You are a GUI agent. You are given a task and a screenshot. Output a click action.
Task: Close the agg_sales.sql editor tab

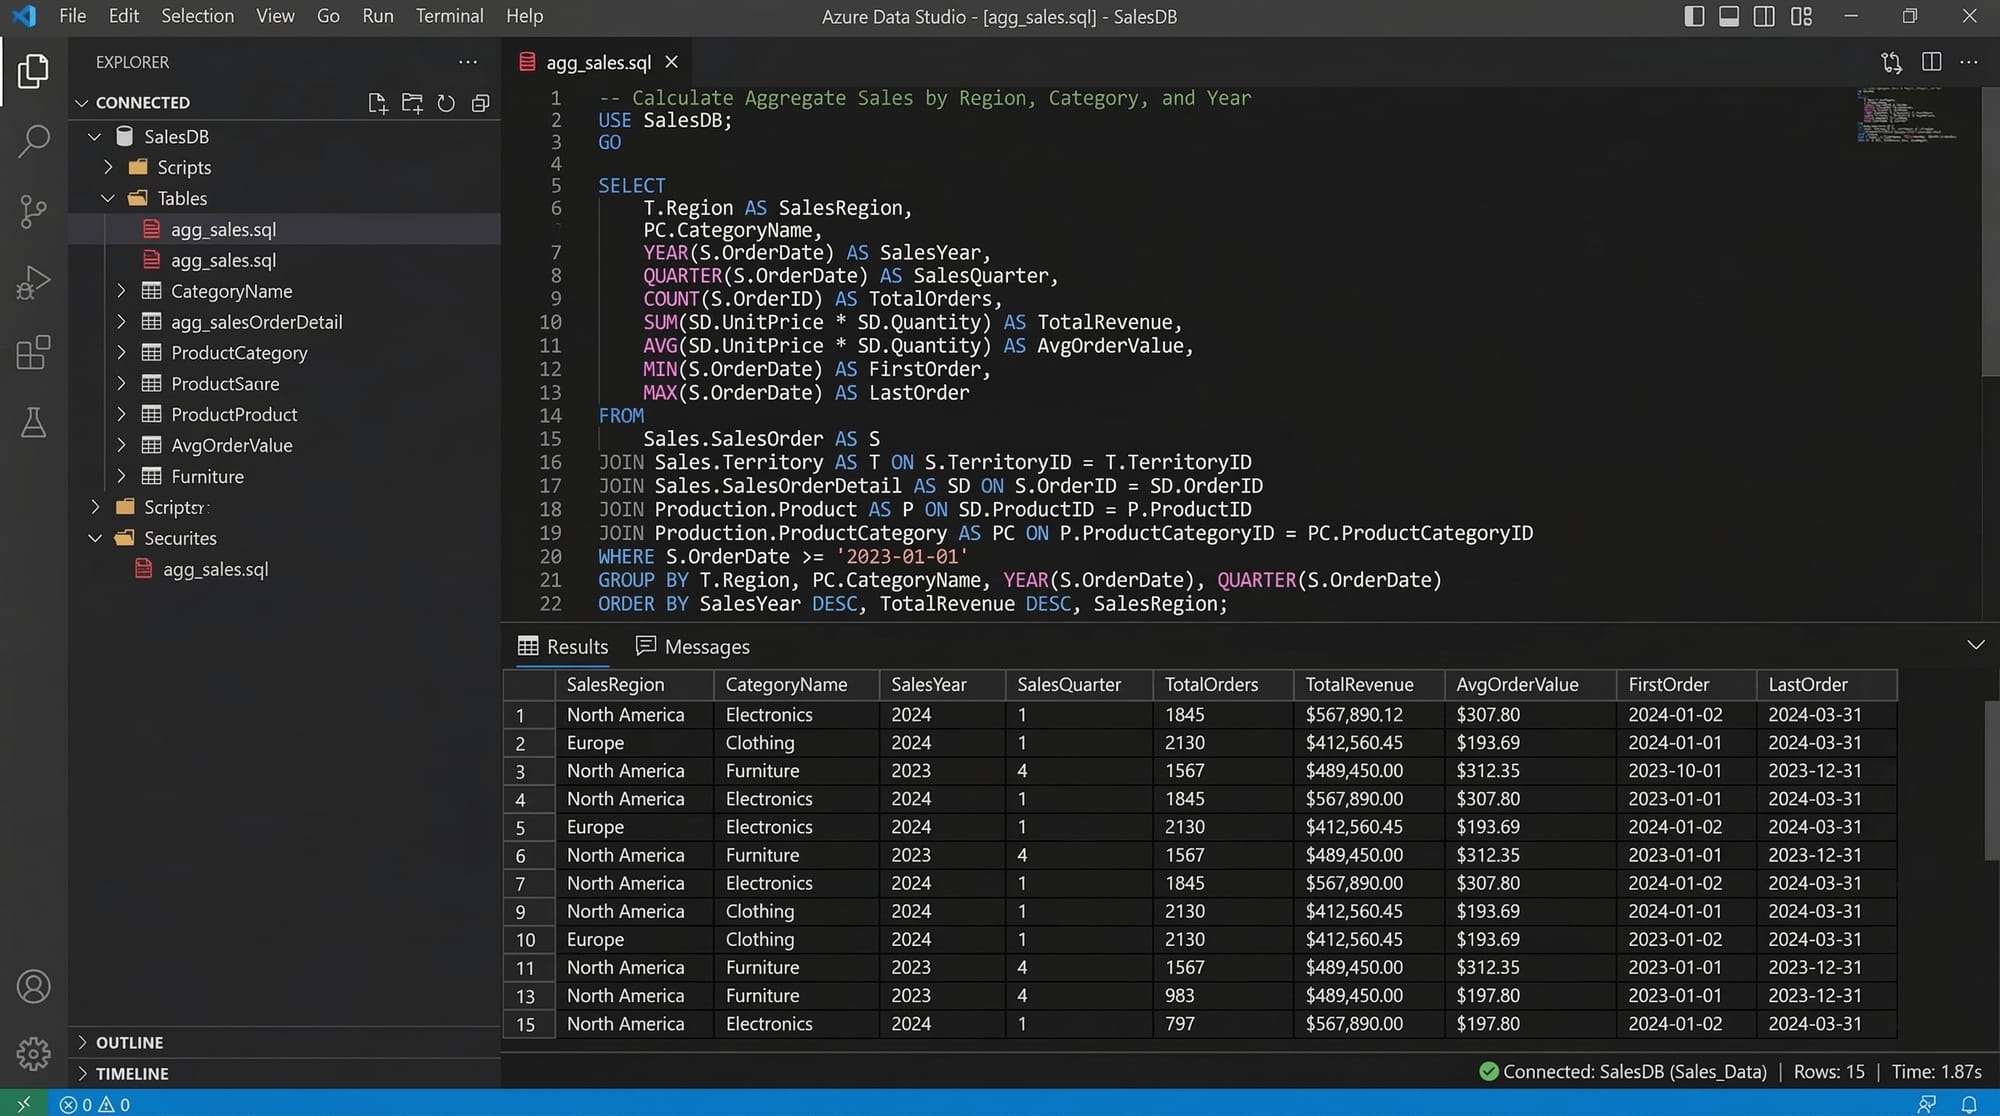click(672, 62)
